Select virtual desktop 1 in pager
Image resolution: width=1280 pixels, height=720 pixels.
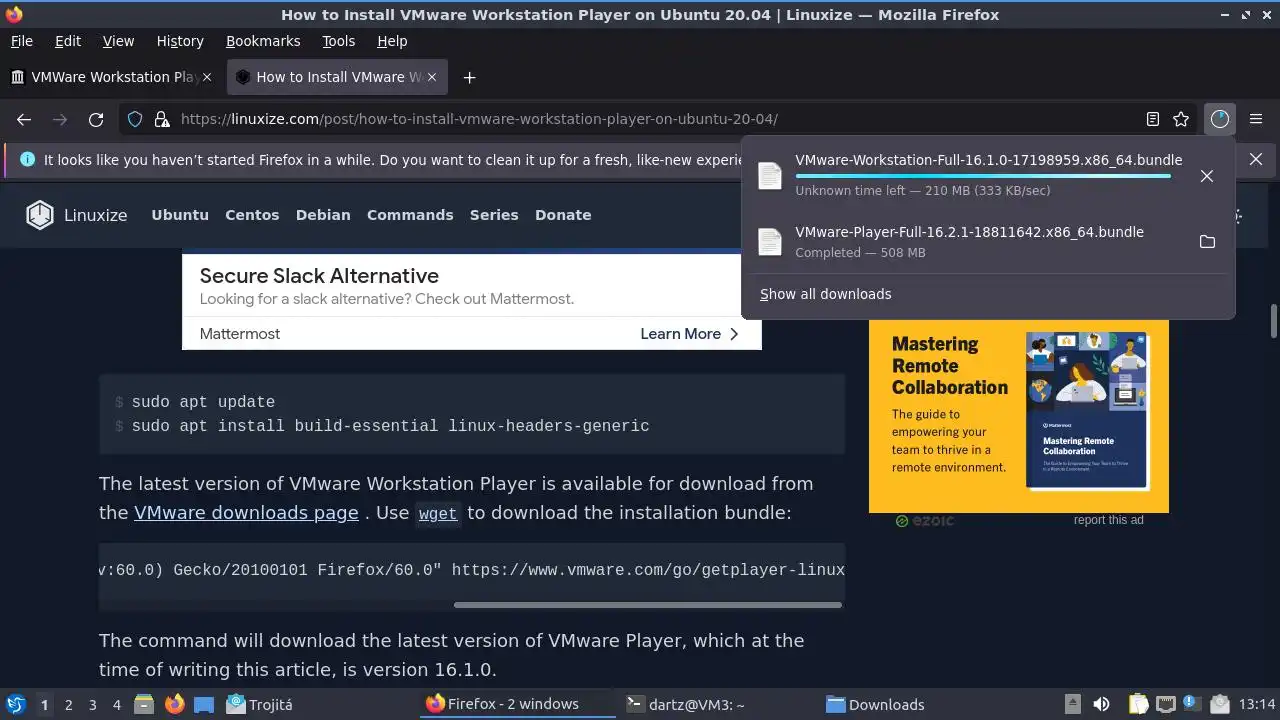[44, 704]
